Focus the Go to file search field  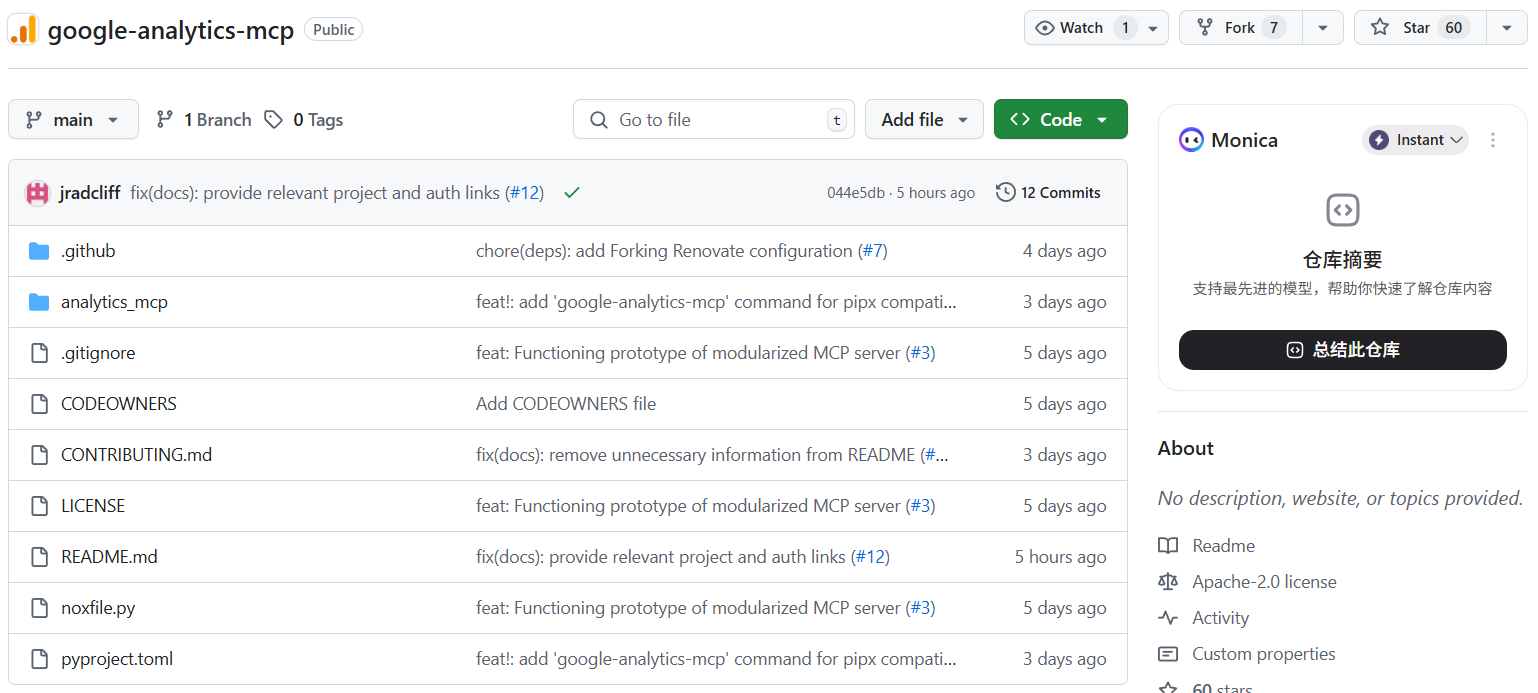(714, 120)
